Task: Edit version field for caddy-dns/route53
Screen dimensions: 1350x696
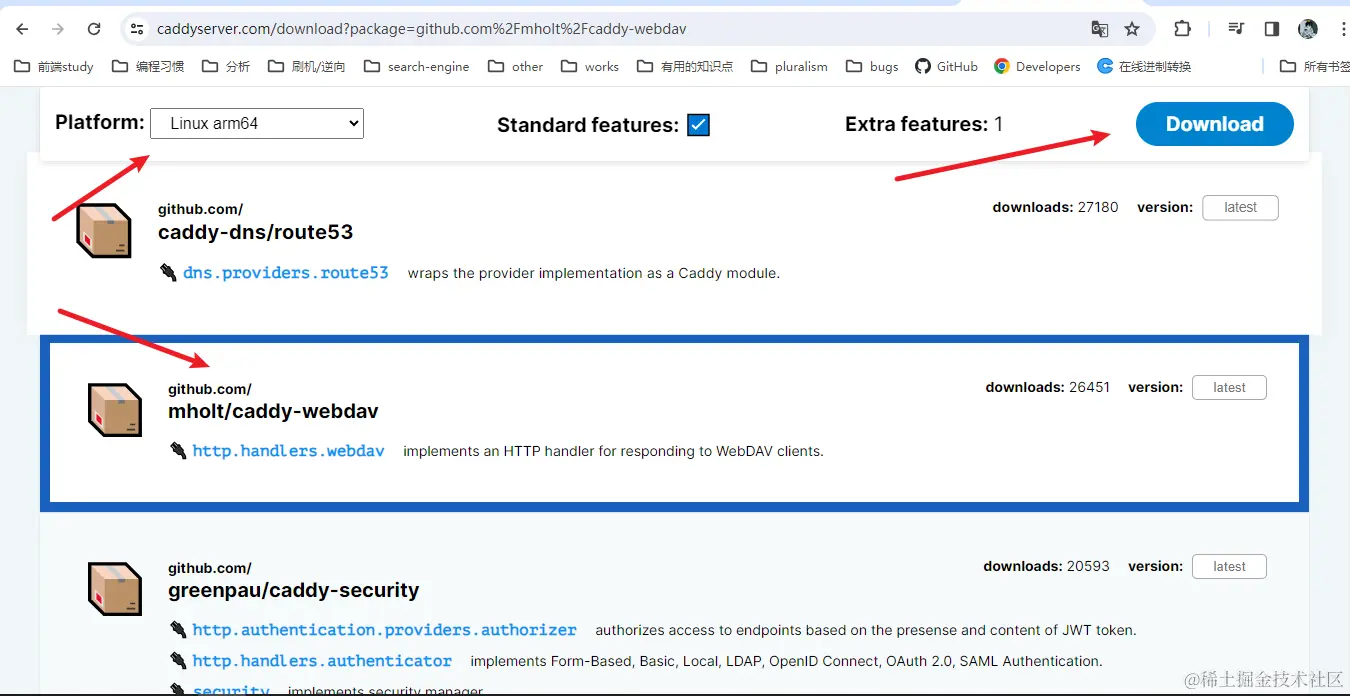Action: coord(1240,207)
